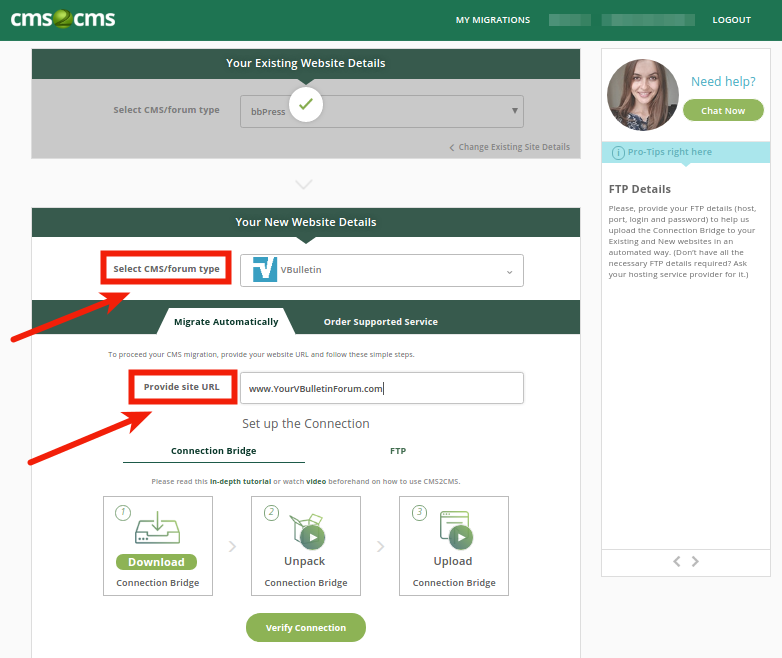Viewport: 782px width, 658px height.
Task: Click the Your New Website Details header
Action: point(306,222)
